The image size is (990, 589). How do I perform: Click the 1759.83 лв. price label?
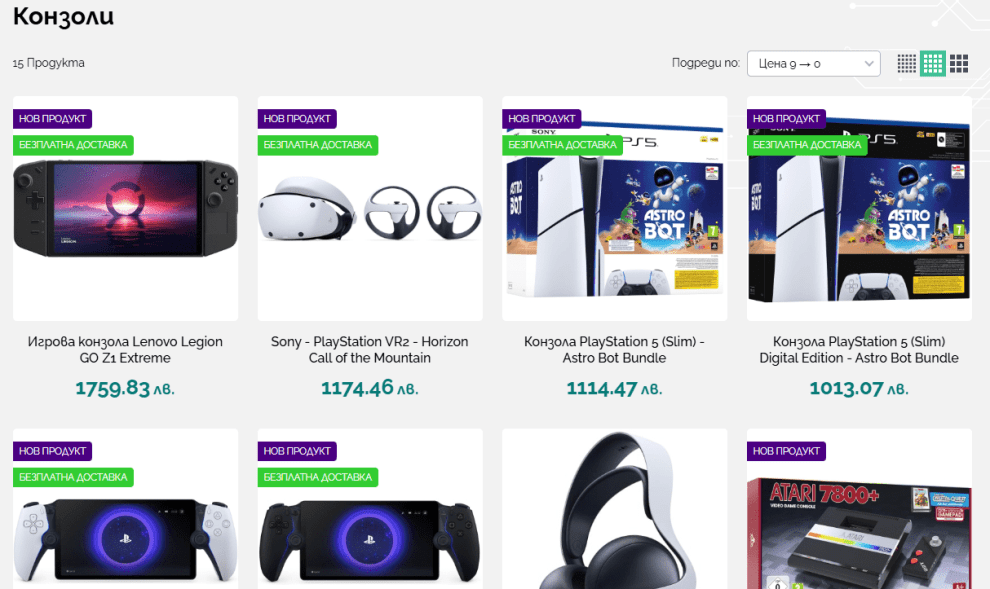pyautogui.click(x=125, y=388)
